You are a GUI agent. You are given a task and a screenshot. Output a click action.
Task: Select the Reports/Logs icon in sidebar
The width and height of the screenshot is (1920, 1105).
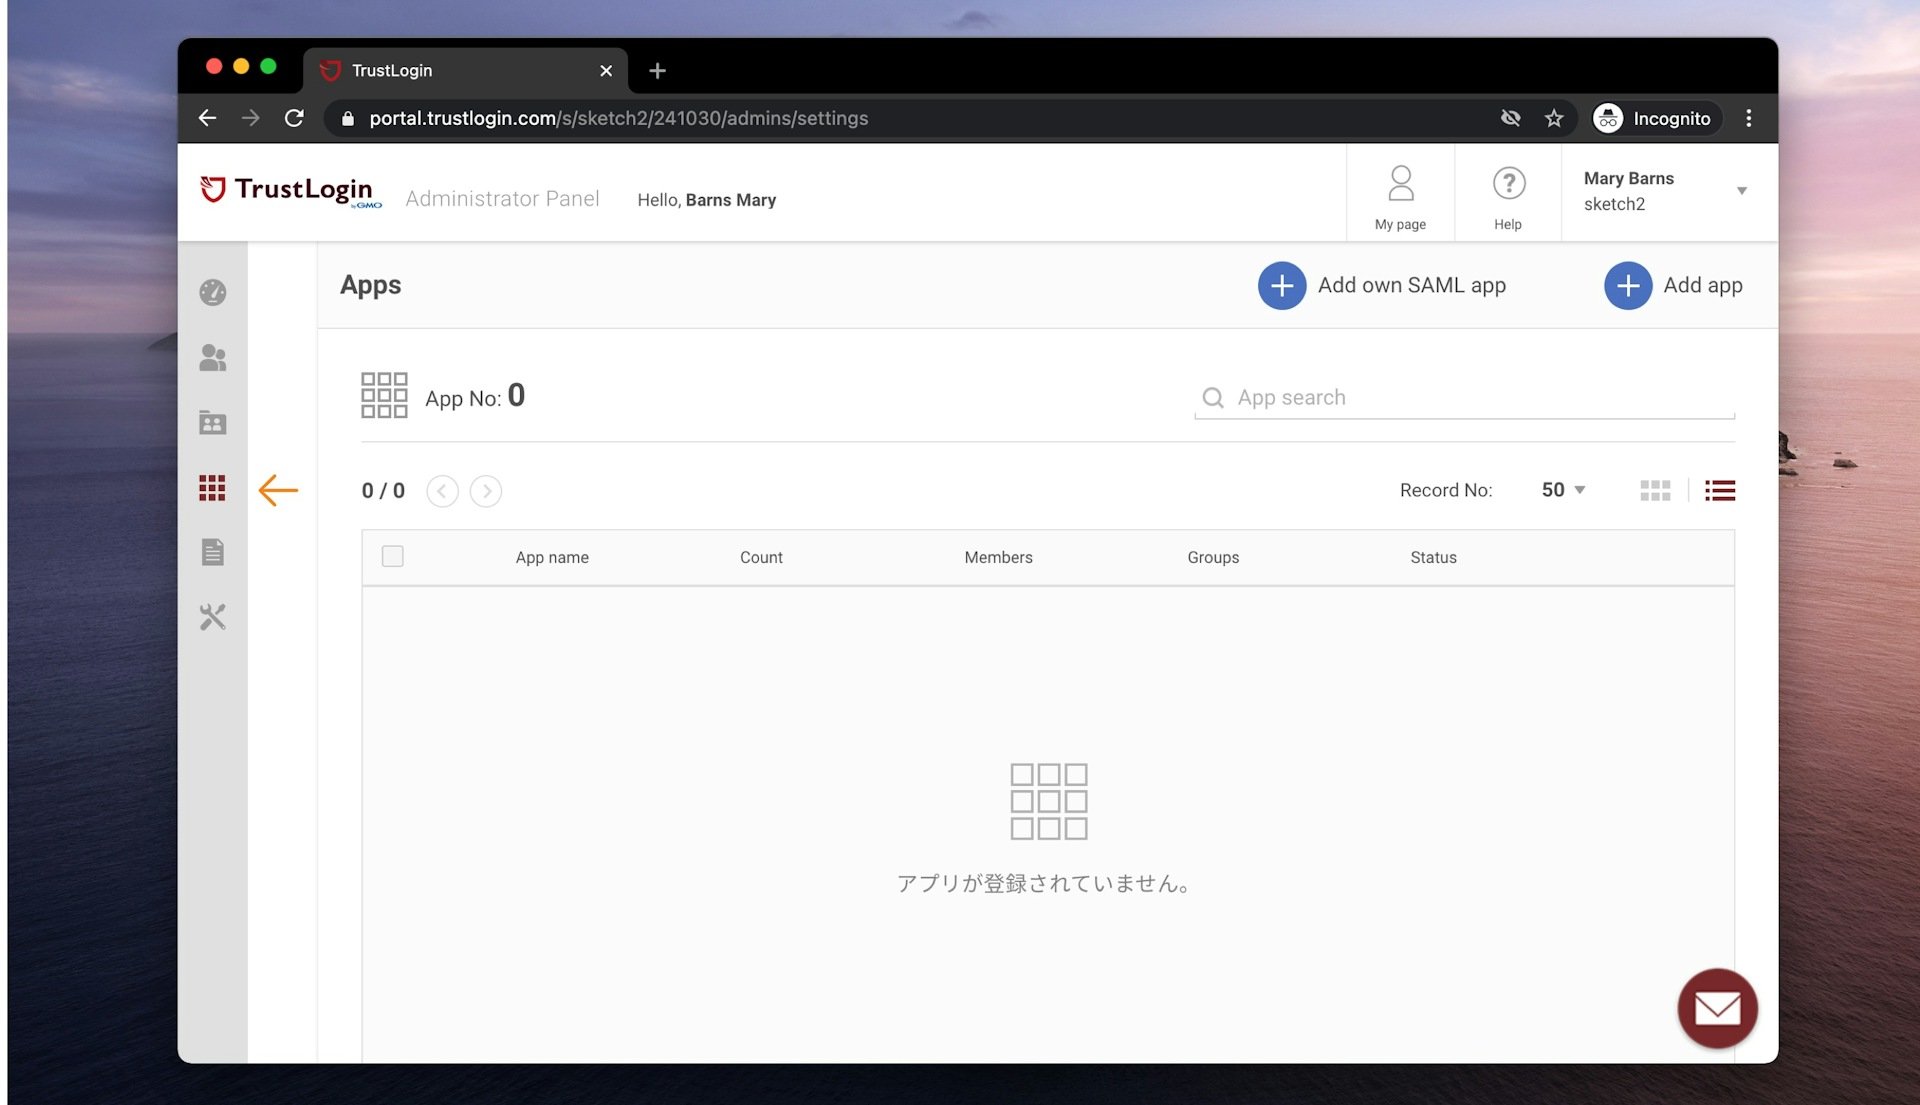point(211,551)
